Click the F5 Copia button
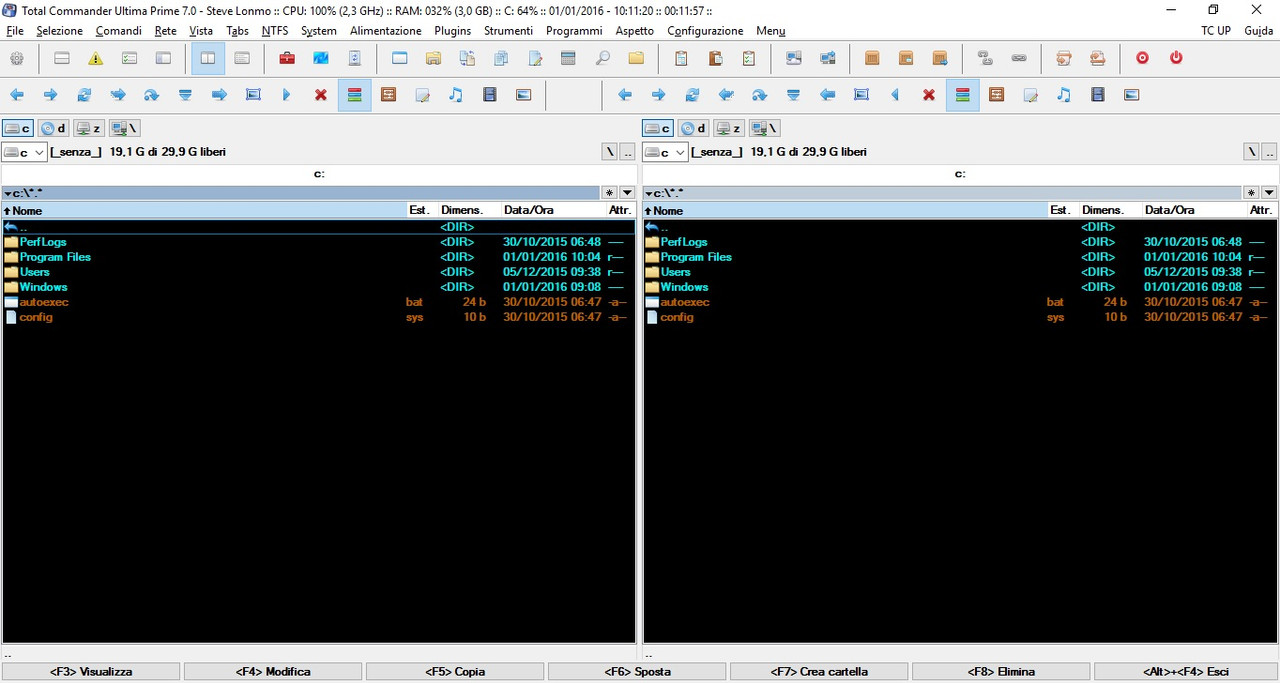 pyautogui.click(x=455, y=672)
